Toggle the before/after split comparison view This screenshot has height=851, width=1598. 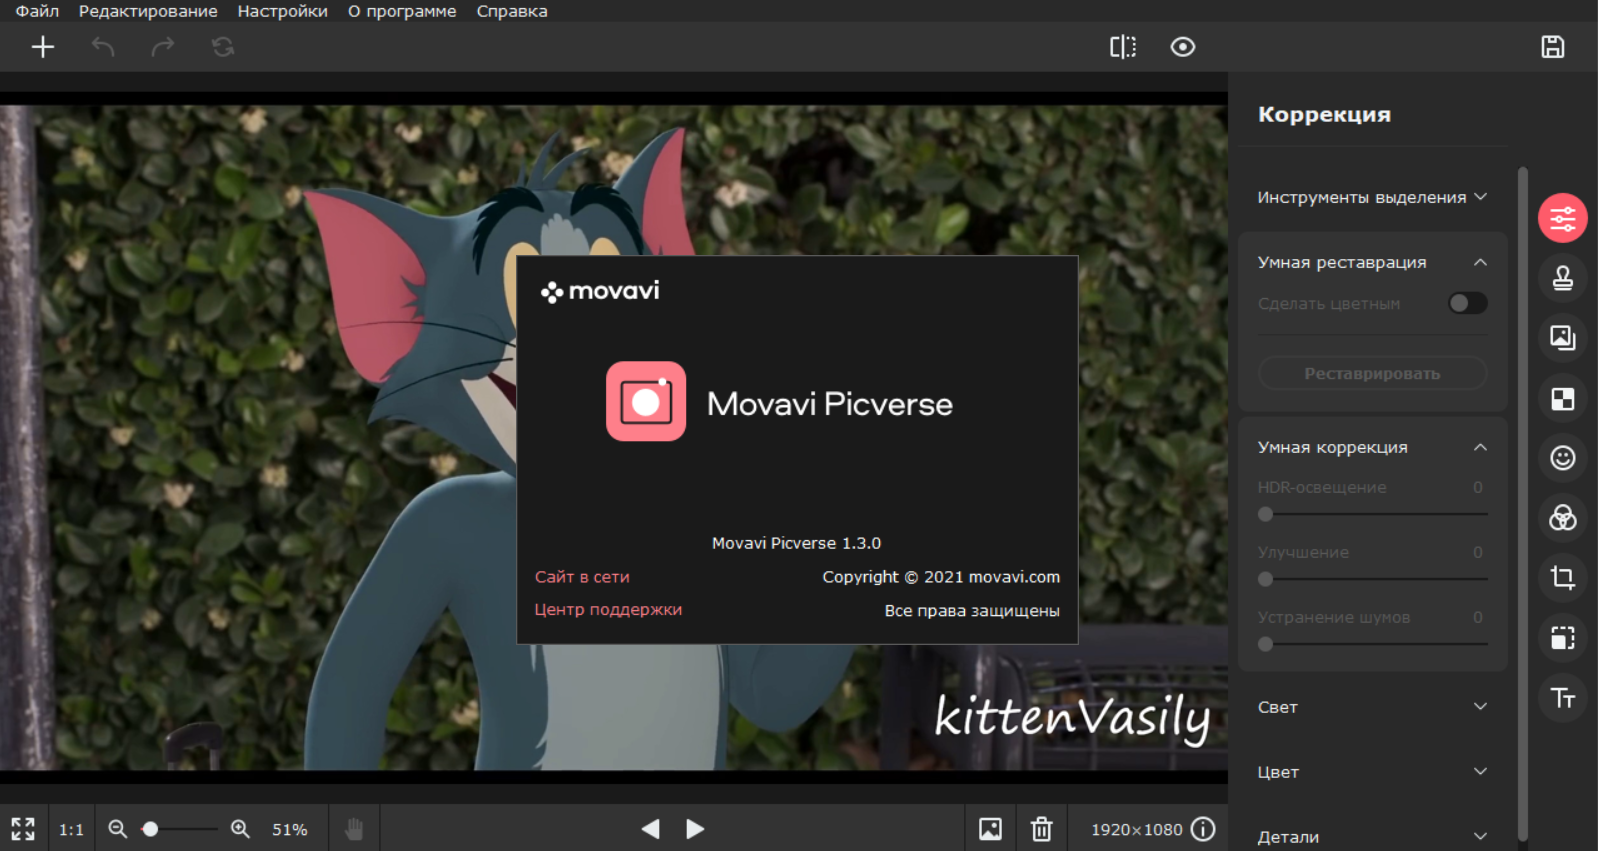tap(1123, 47)
